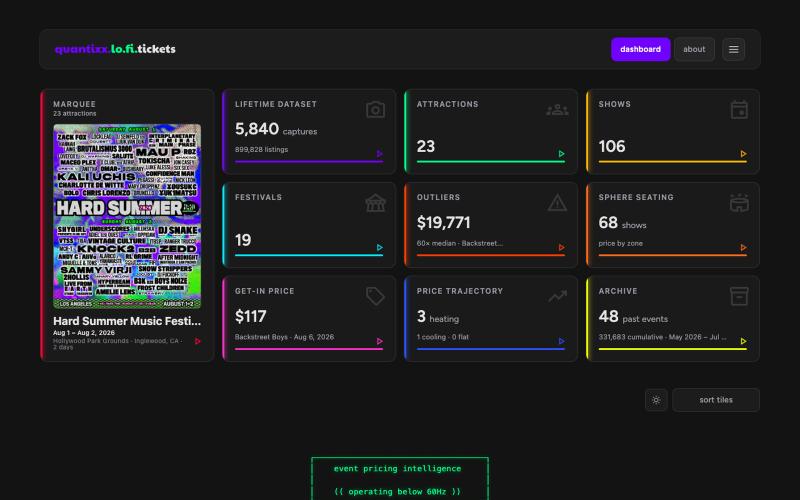The width and height of the screenshot is (800, 500).
Task: Click the trending arrow icon on Price Trajectory tile
Action: pyautogui.click(x=557, y=296)
